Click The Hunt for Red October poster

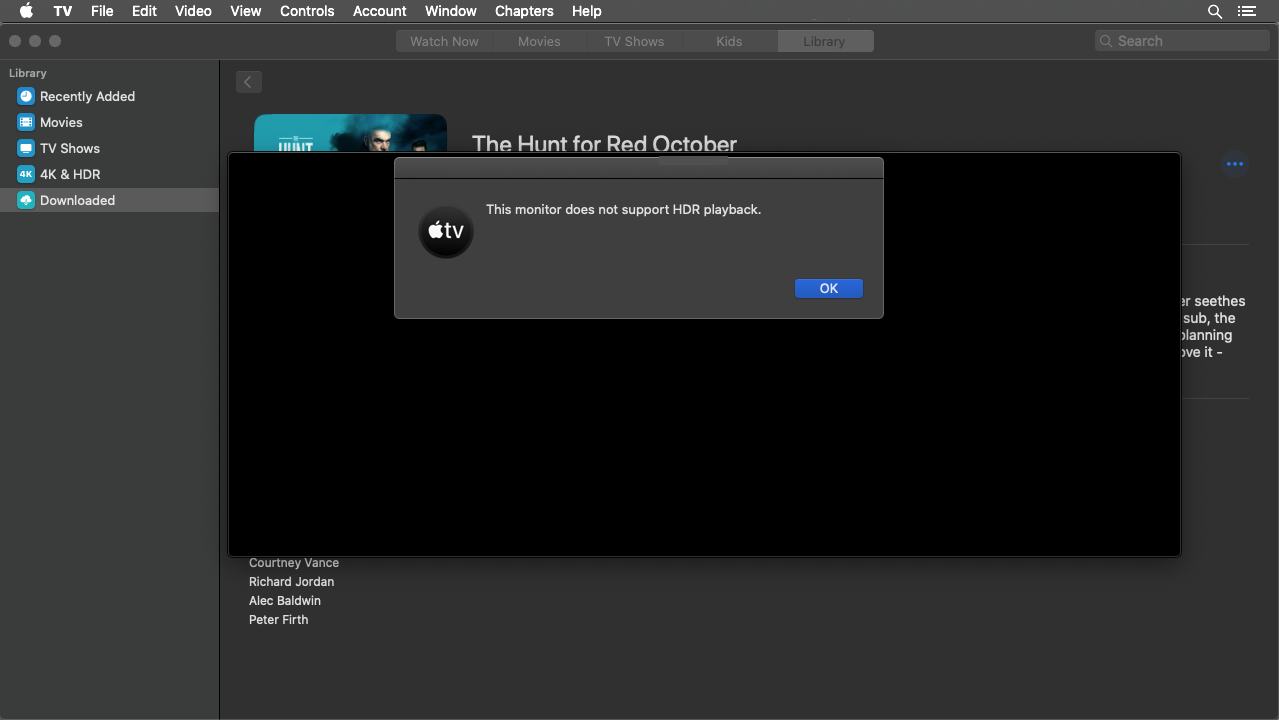[x=350, y=133]
